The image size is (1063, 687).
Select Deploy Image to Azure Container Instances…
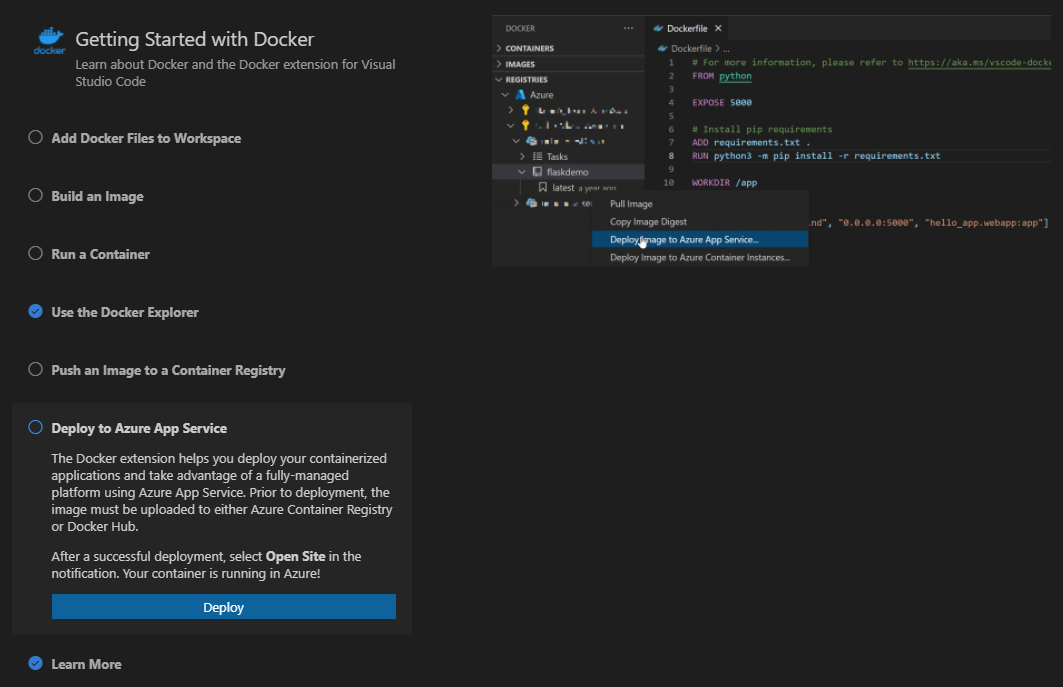[700, 258]
